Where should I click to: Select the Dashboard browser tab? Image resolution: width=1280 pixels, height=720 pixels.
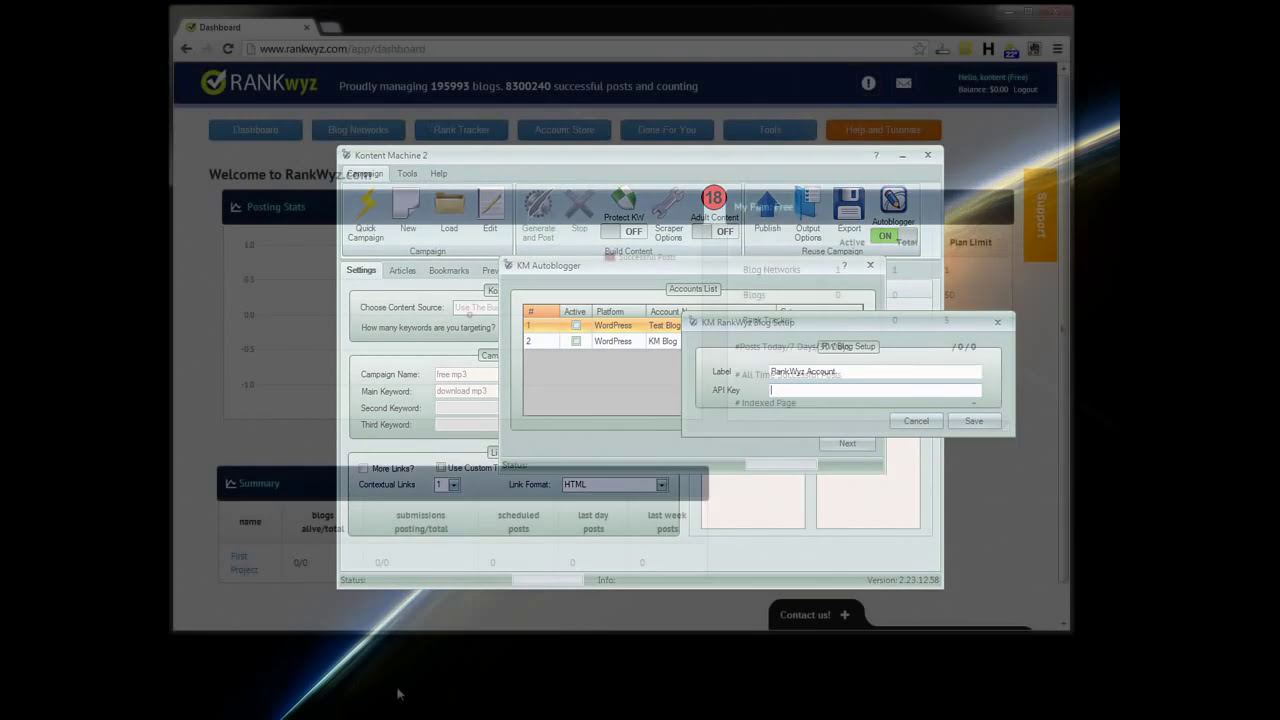(x=243, y=27)
